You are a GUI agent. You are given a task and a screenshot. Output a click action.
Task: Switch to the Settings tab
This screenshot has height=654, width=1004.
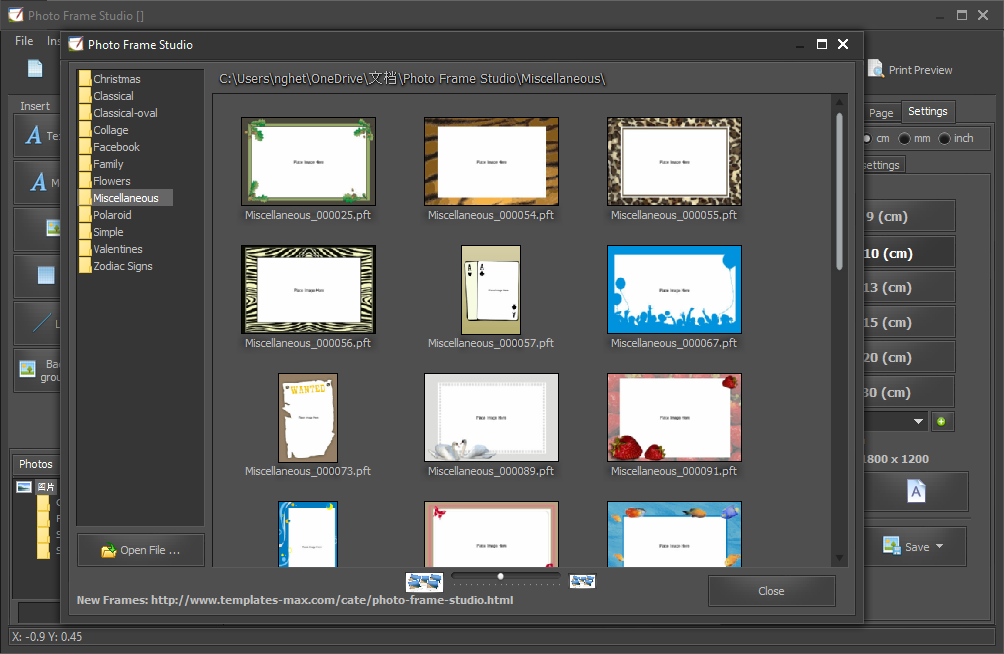point(927,112)
